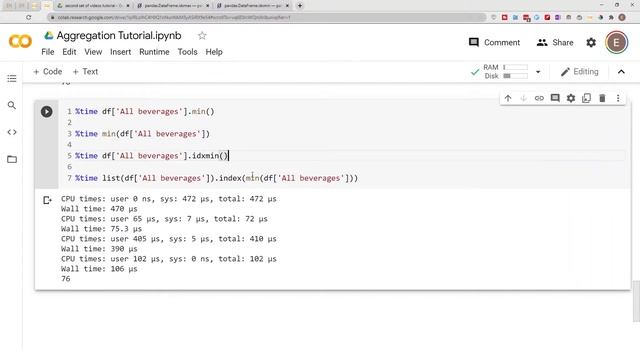This screenshot has width=640, height=360.
Task: Open the File menu
Action: point(48,52)
